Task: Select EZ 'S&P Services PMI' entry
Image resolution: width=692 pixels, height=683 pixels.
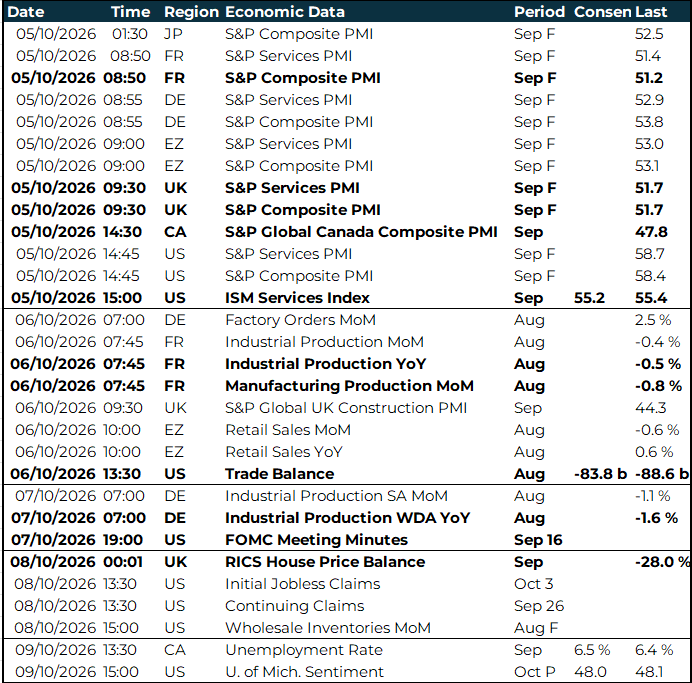Action: coord(288,144)
